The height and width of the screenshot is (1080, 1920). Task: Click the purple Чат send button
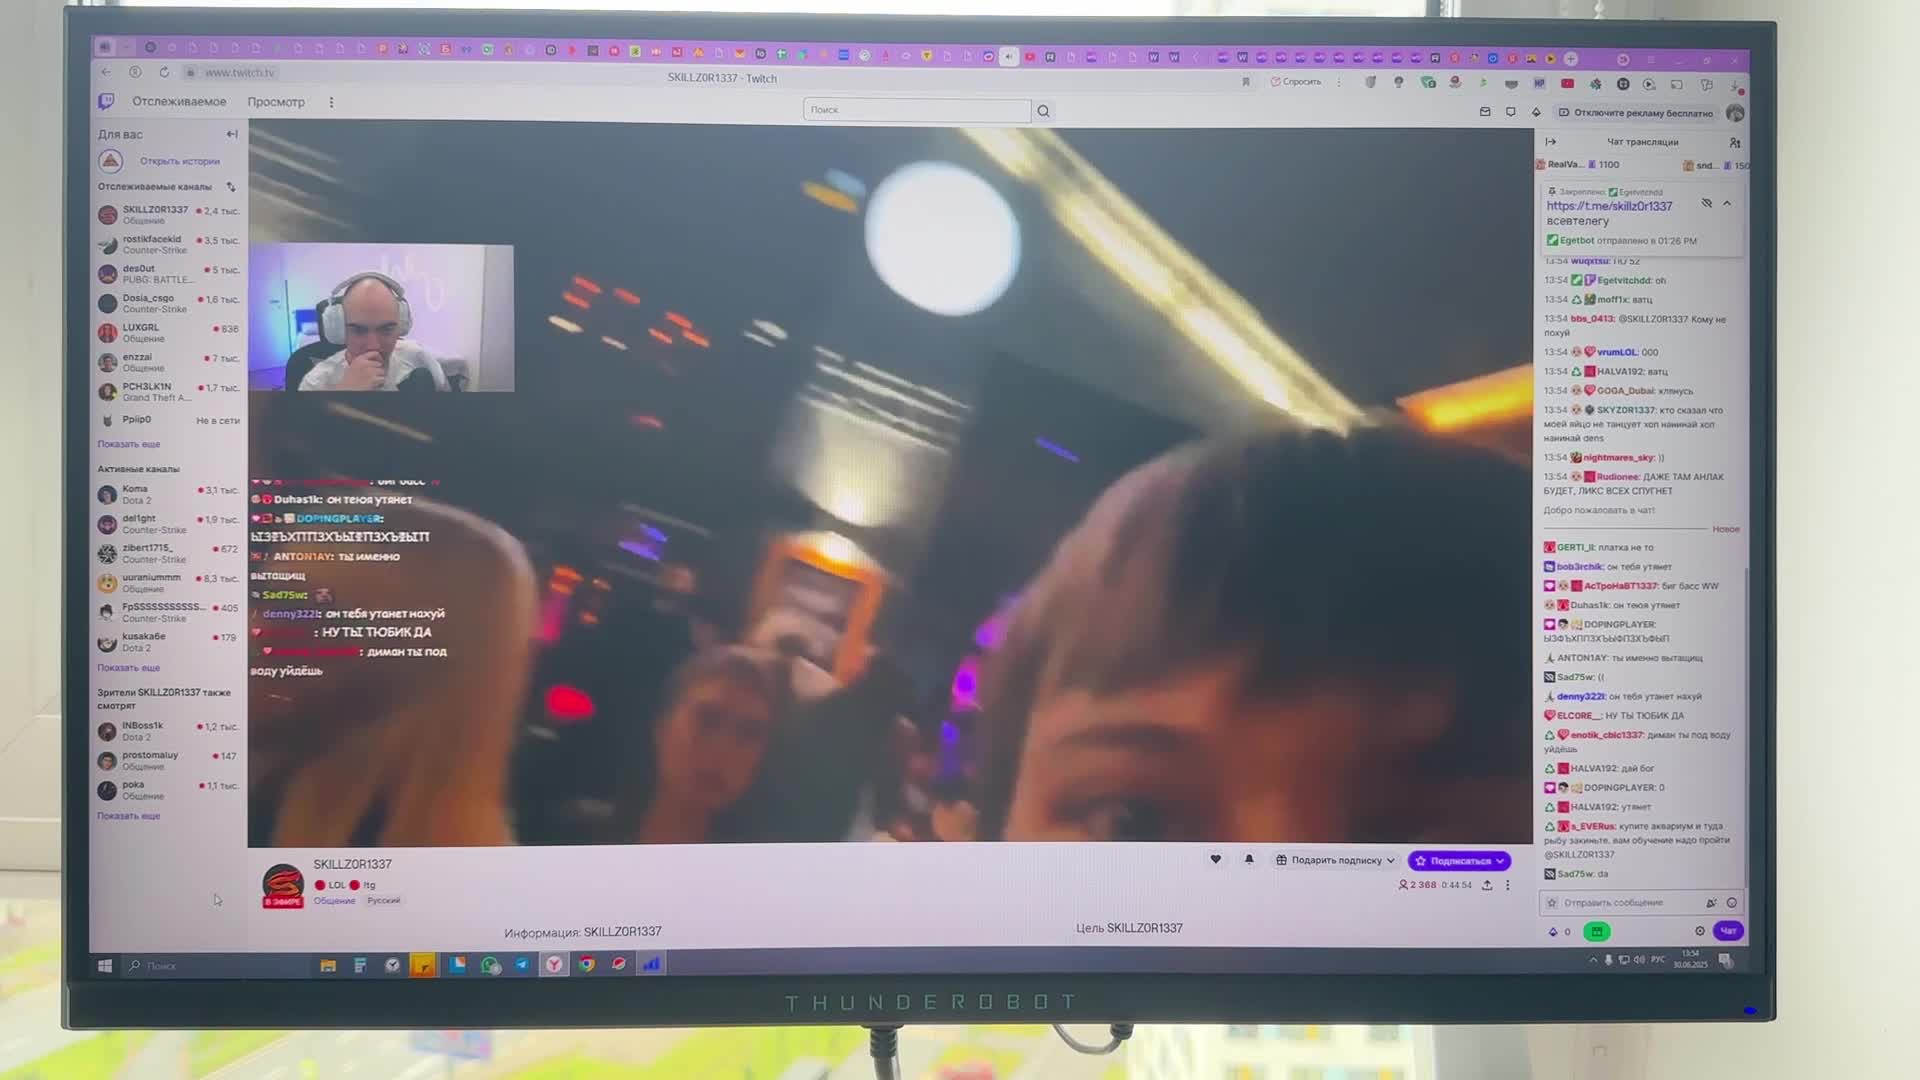point(1728,931)
